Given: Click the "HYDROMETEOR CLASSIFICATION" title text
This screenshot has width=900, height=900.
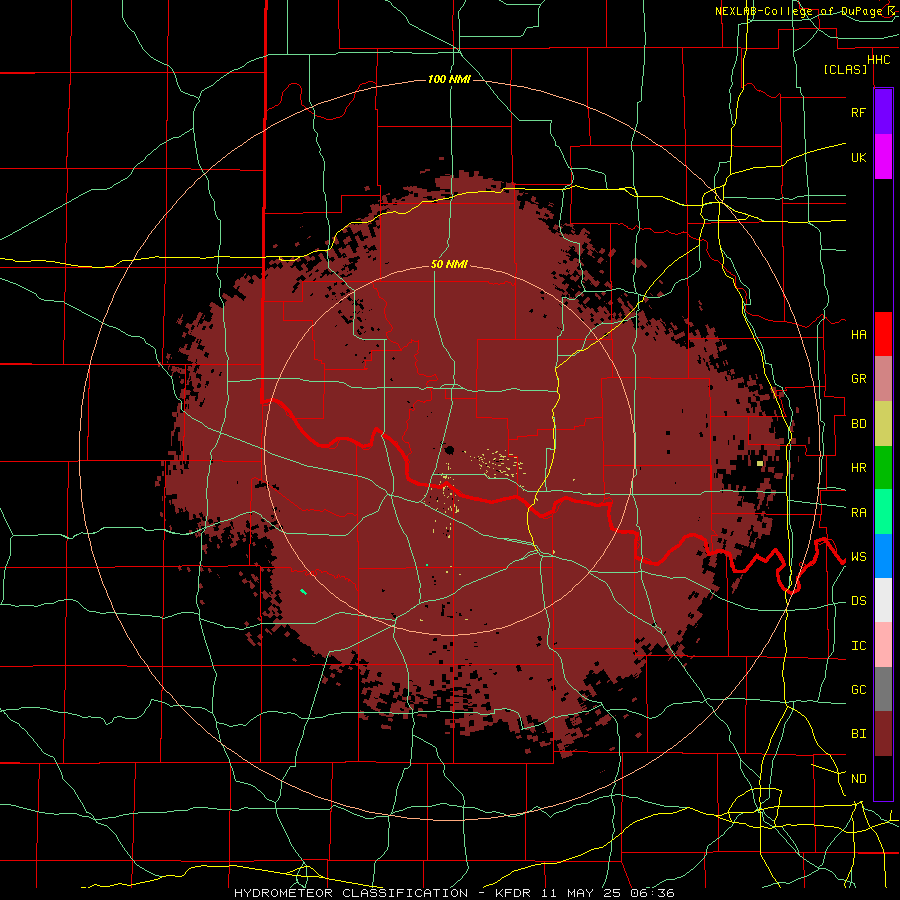Looking at the screenshot, I should 351,893.
